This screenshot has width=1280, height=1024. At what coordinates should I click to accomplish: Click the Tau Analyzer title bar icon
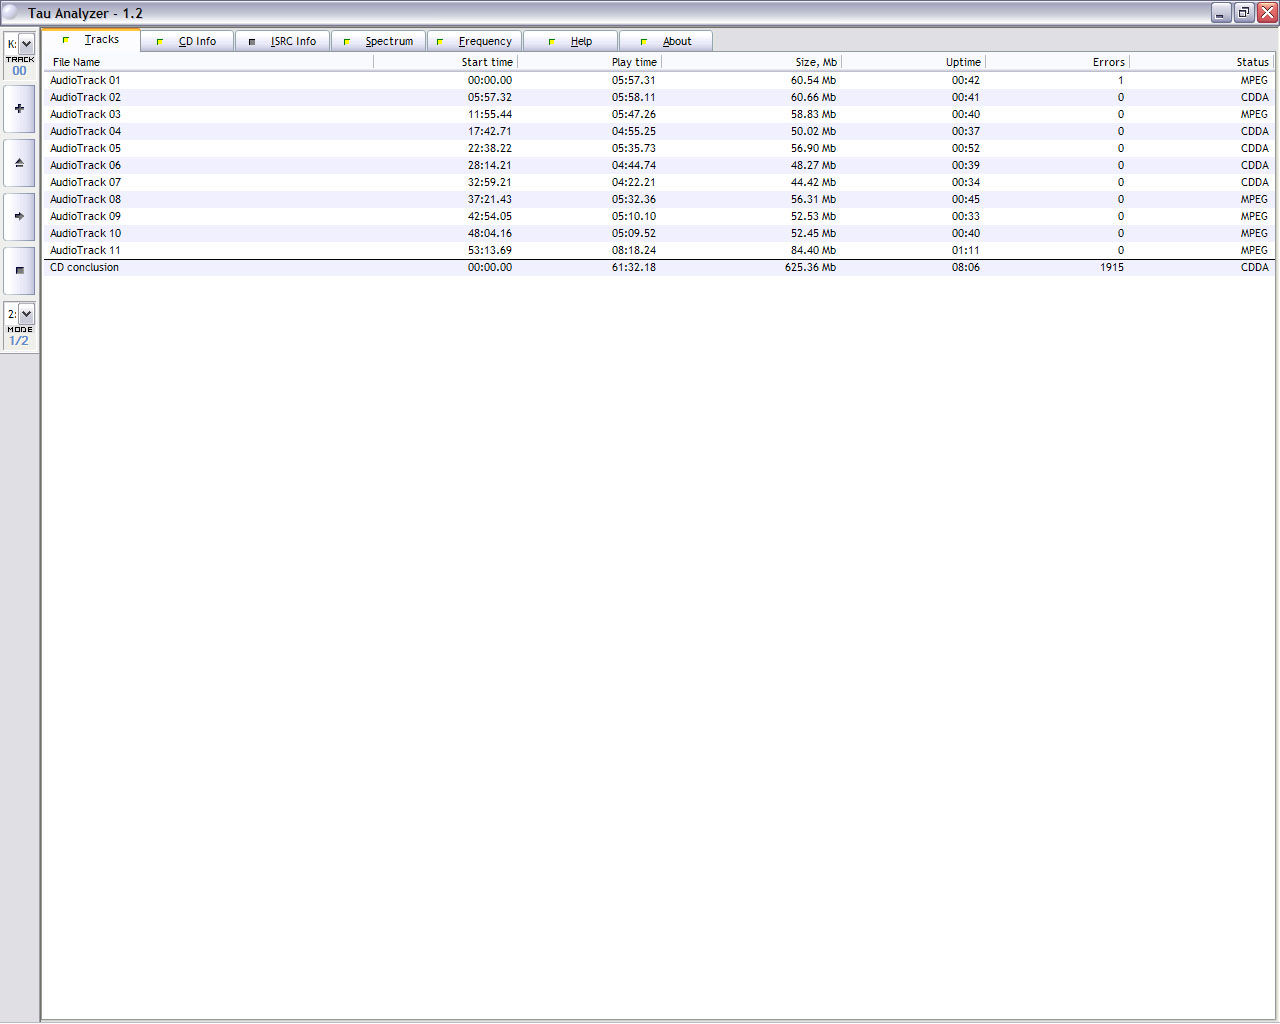click(x=11, y=13)
